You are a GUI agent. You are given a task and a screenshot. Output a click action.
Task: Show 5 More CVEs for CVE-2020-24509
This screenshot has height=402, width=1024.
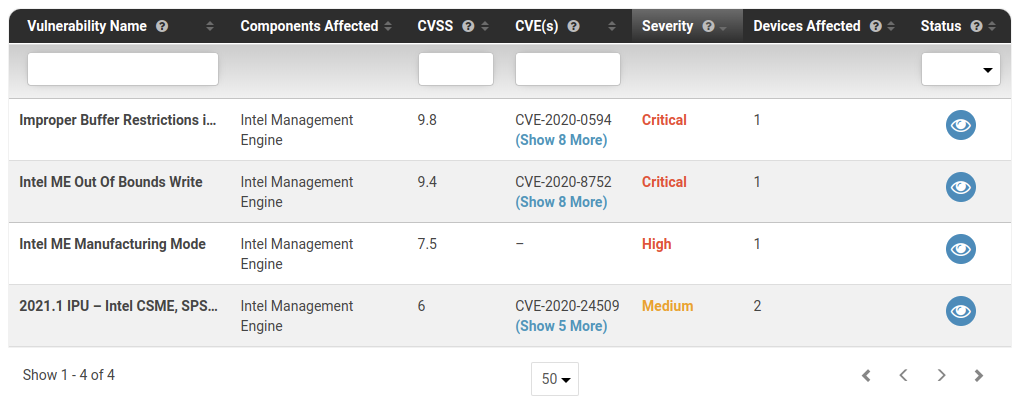click(561, 326)
